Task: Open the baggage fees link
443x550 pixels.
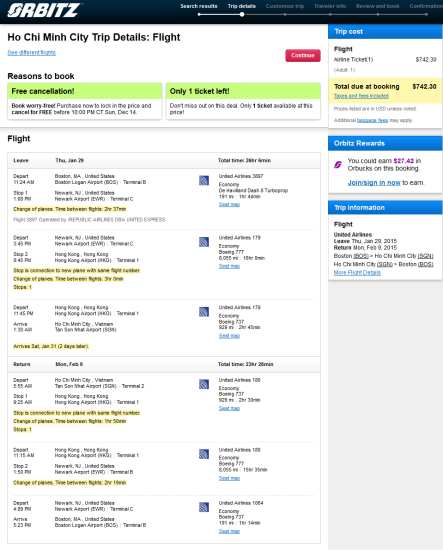Action: (372, 120)
